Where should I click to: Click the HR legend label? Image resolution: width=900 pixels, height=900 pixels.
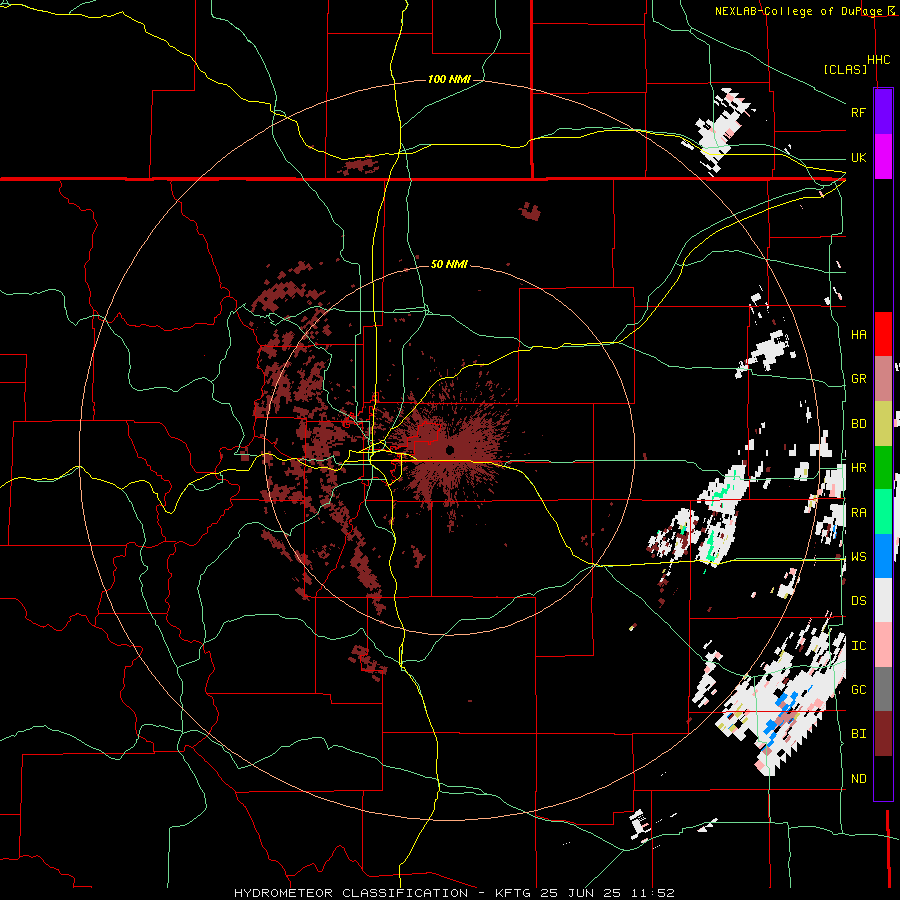pos(858,468)
